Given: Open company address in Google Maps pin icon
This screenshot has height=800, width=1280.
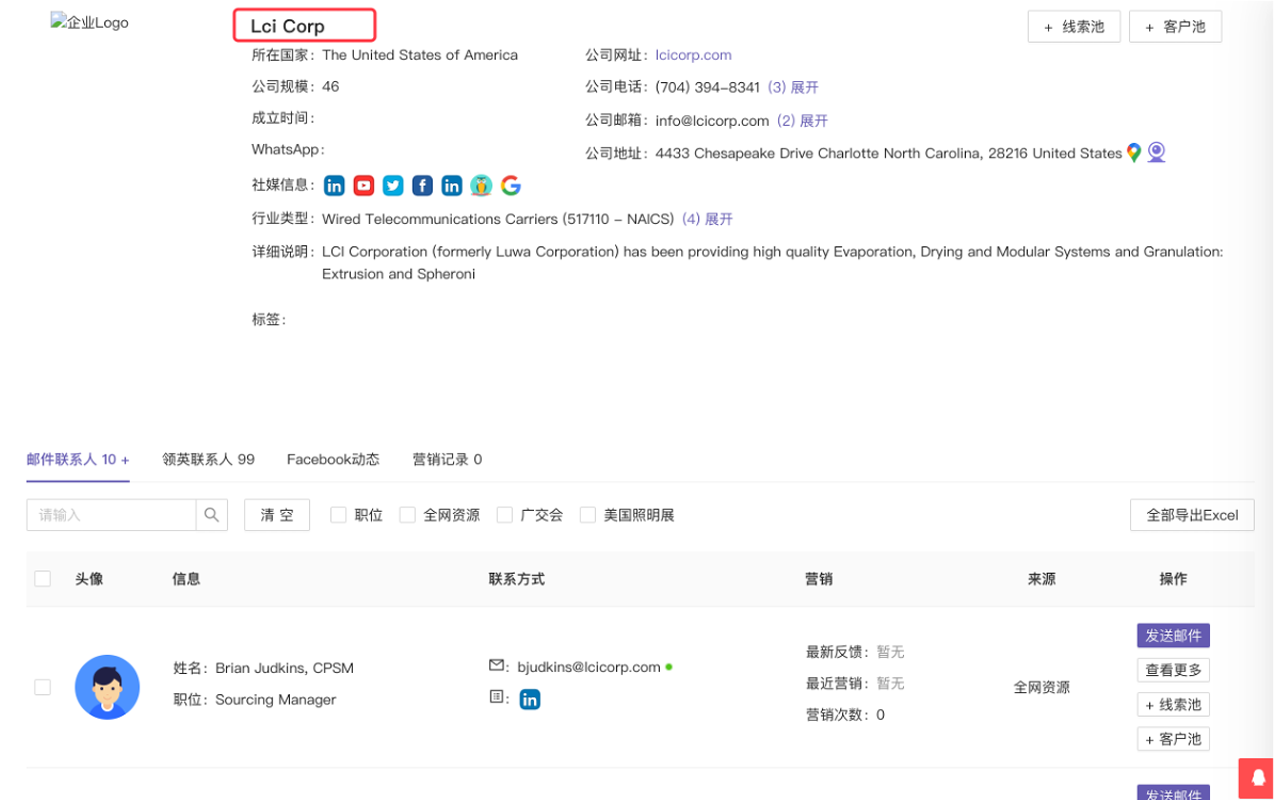Looking at the screenshot, I should point(1134,153).
